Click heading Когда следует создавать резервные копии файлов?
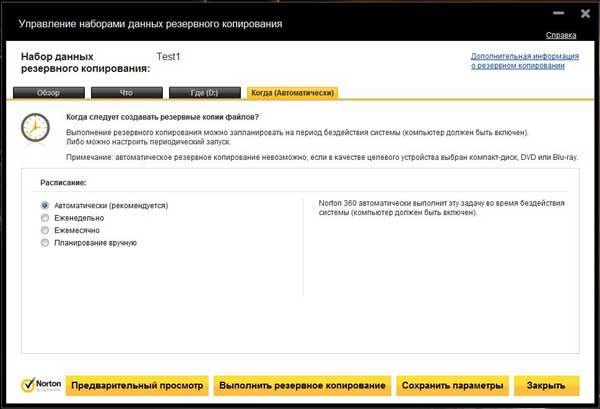The height and width of the screenshot is (409, 600). [x=162, y=117]
